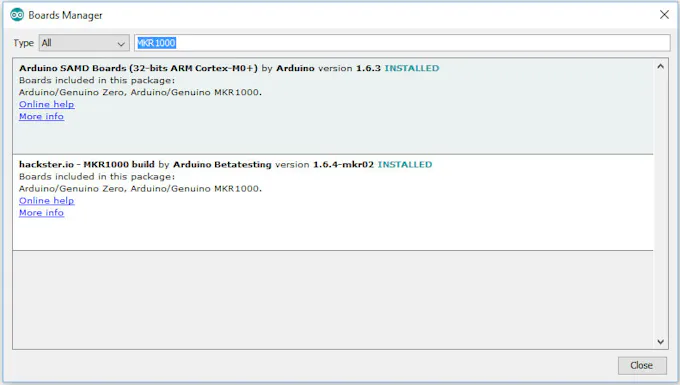Image resolution: width=680 pixels, height=385 pixels.
Task: Click 'Arduino Betatesting' author name
Action: click(222, 164)
